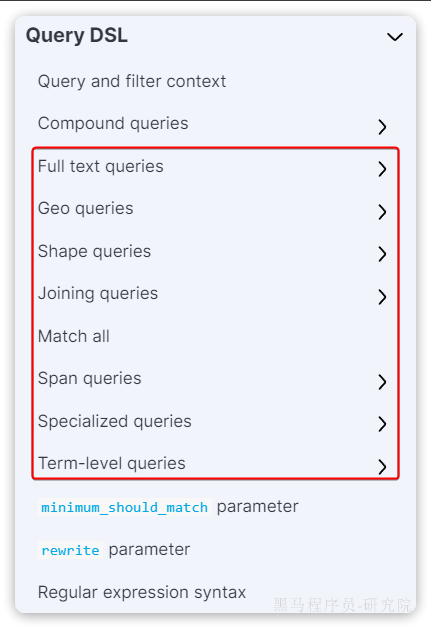The width and height of the screenshot is (431, 630).
Task: Expand Geo queries chevron
Action: (x=382, y=211)
